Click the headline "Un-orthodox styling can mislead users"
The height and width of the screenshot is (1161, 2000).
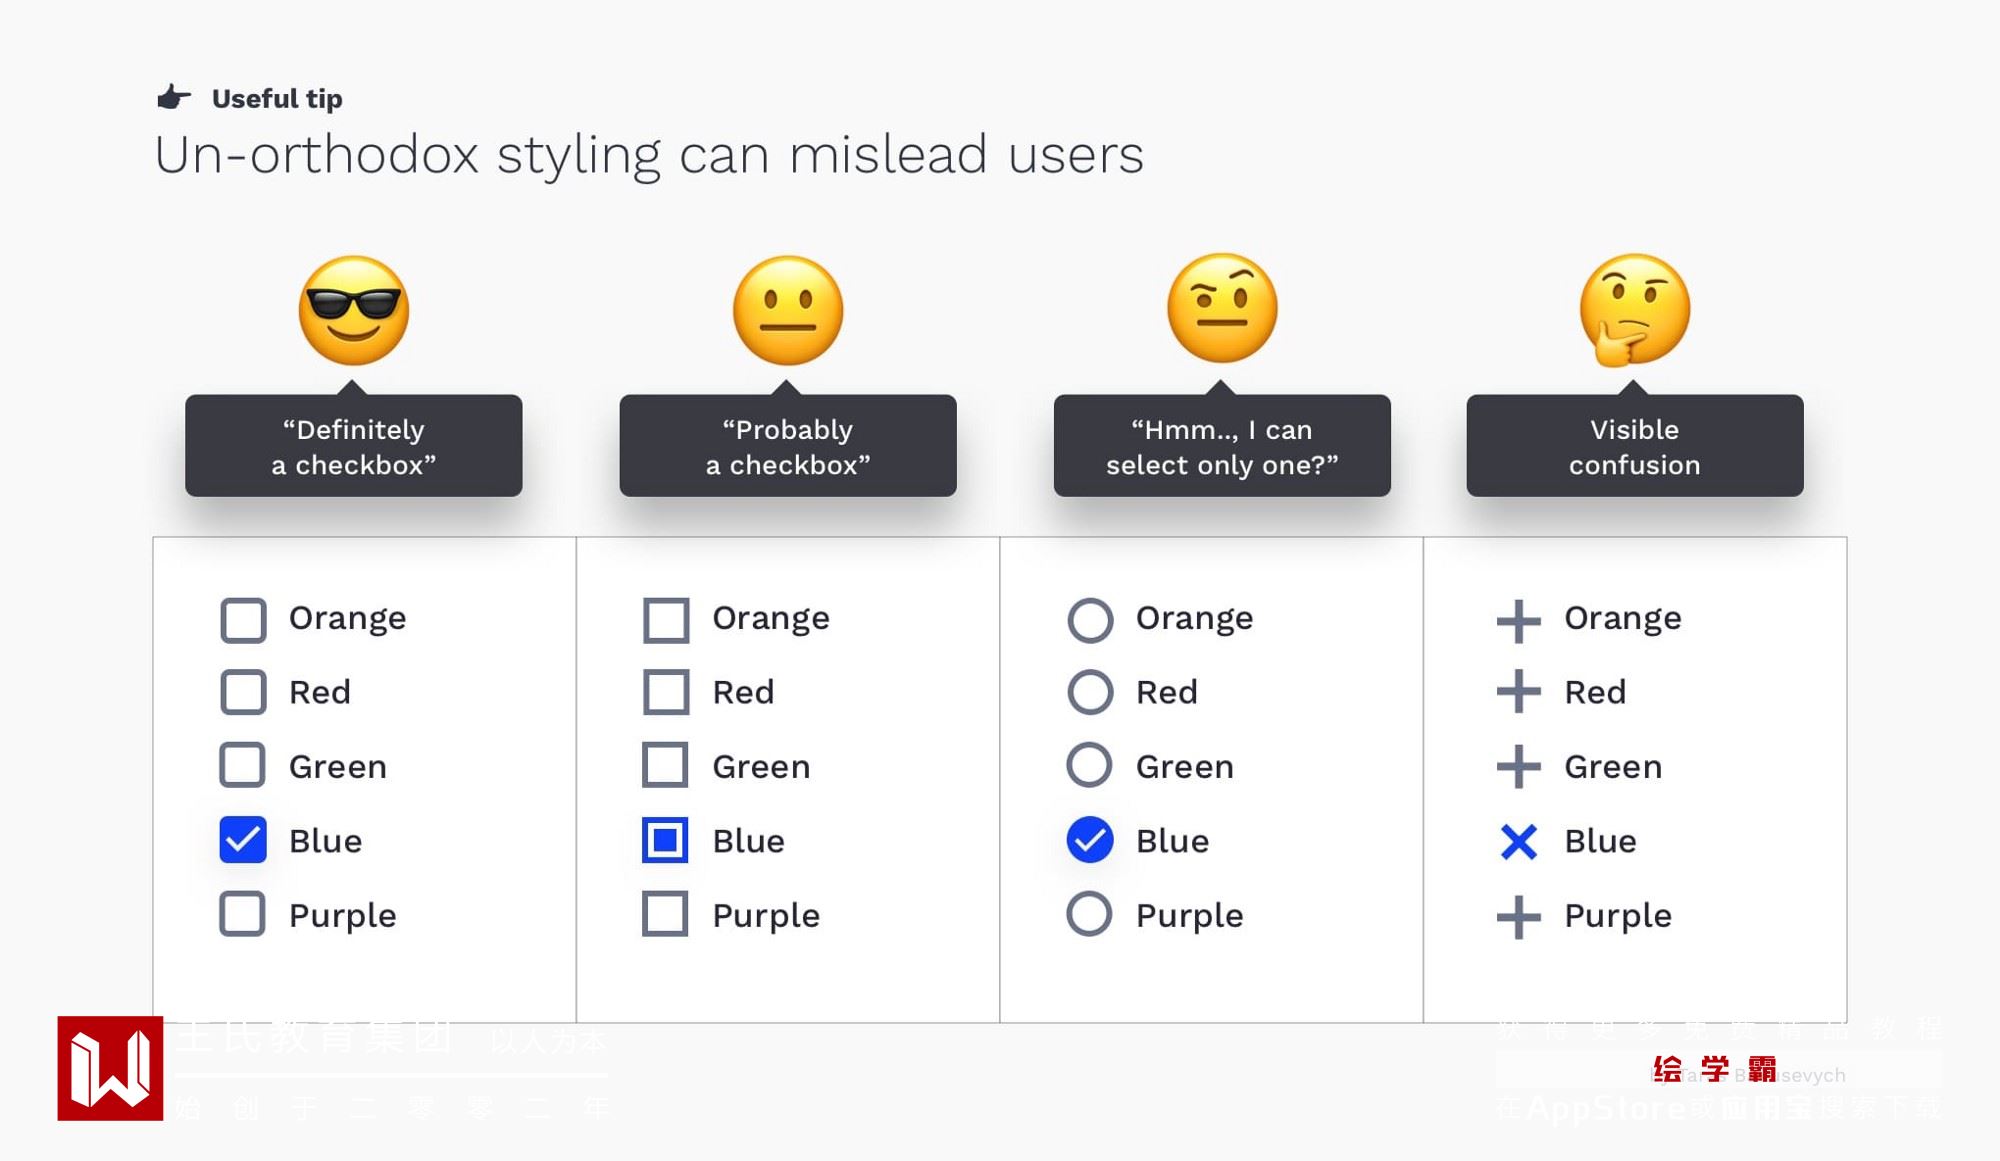pyautogui.click(x=649, y=156)
